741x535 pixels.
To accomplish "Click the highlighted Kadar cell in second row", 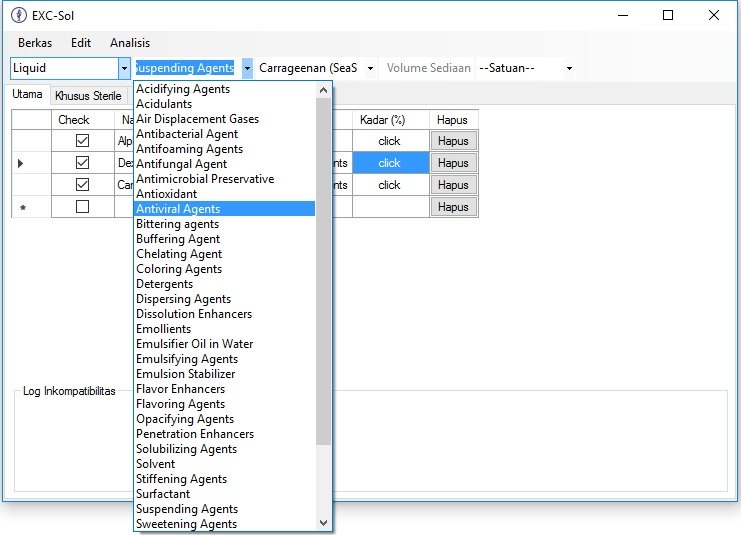I will tap(389, 163).
